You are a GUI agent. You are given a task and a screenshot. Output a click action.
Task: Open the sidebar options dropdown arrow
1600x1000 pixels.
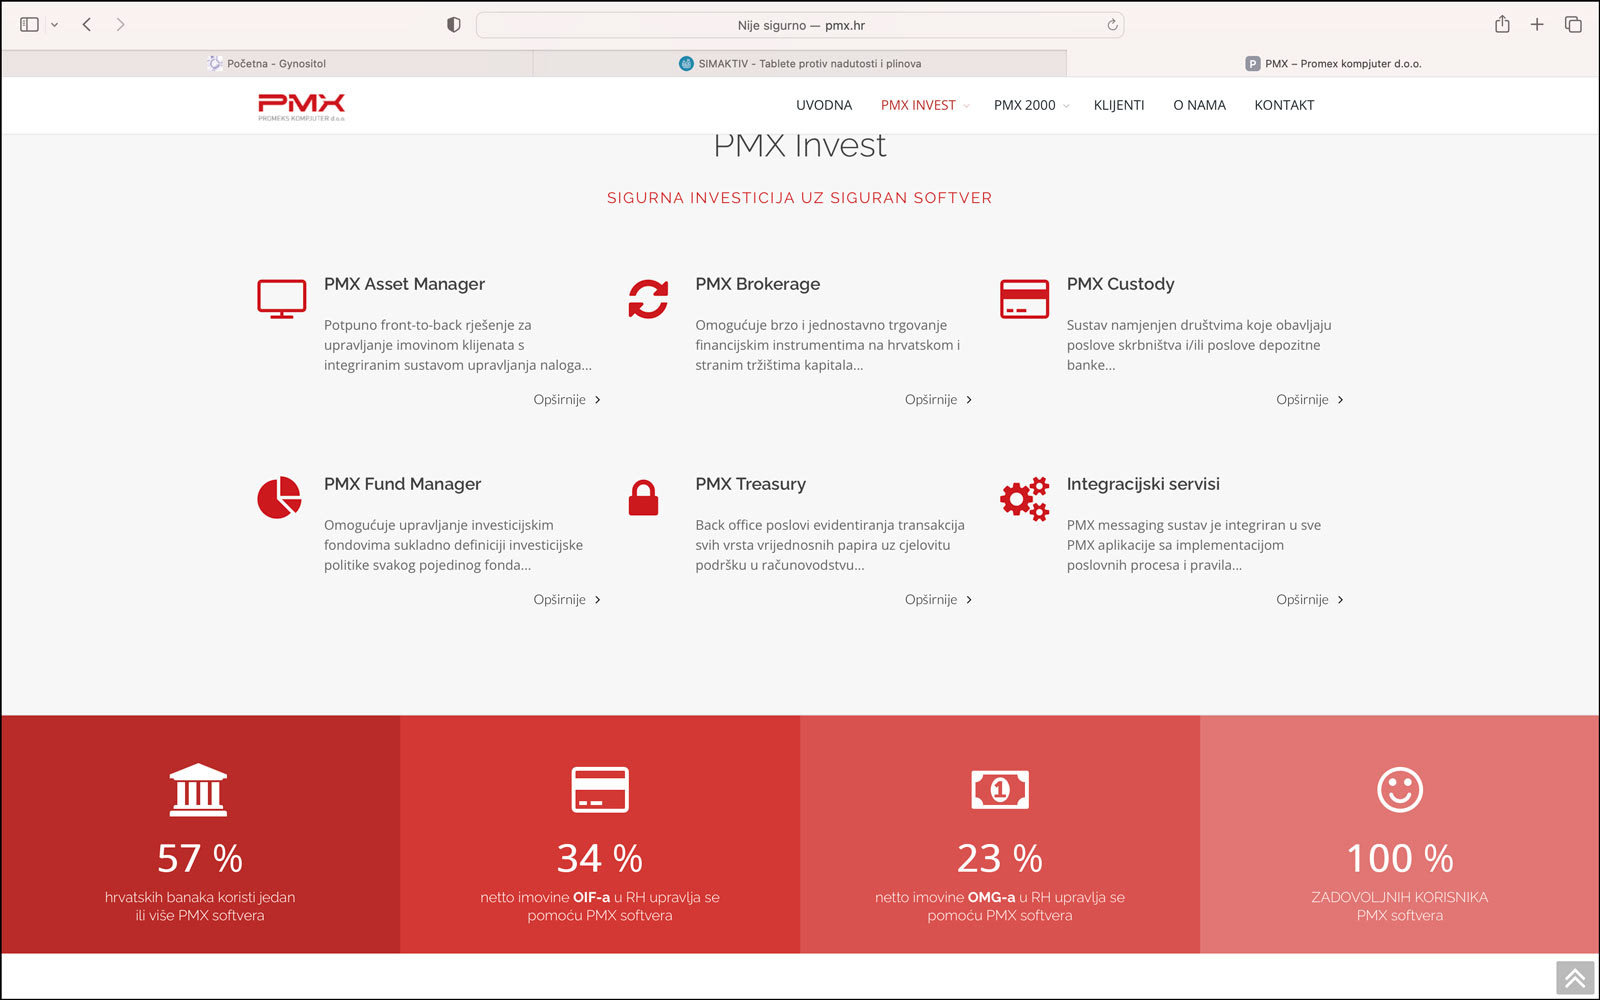click(x=54, y=25)
